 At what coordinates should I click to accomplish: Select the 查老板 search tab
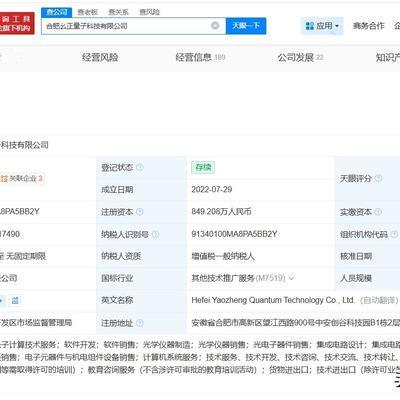[88, 12]
